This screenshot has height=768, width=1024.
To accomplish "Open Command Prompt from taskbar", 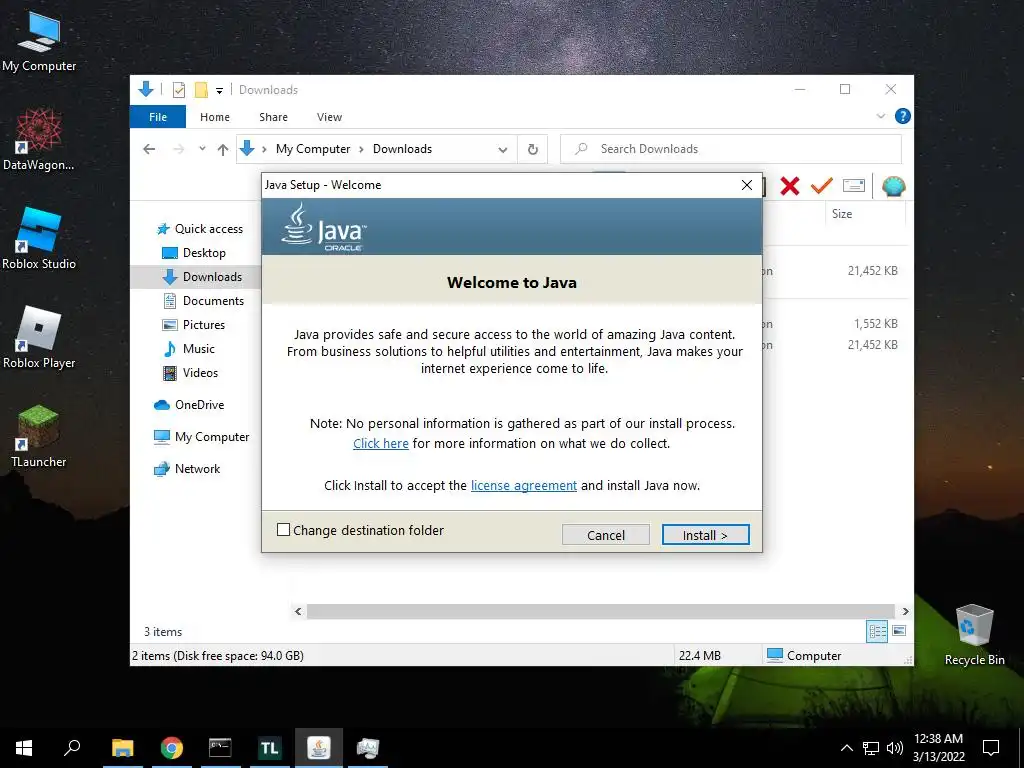I will click(220, 748).
